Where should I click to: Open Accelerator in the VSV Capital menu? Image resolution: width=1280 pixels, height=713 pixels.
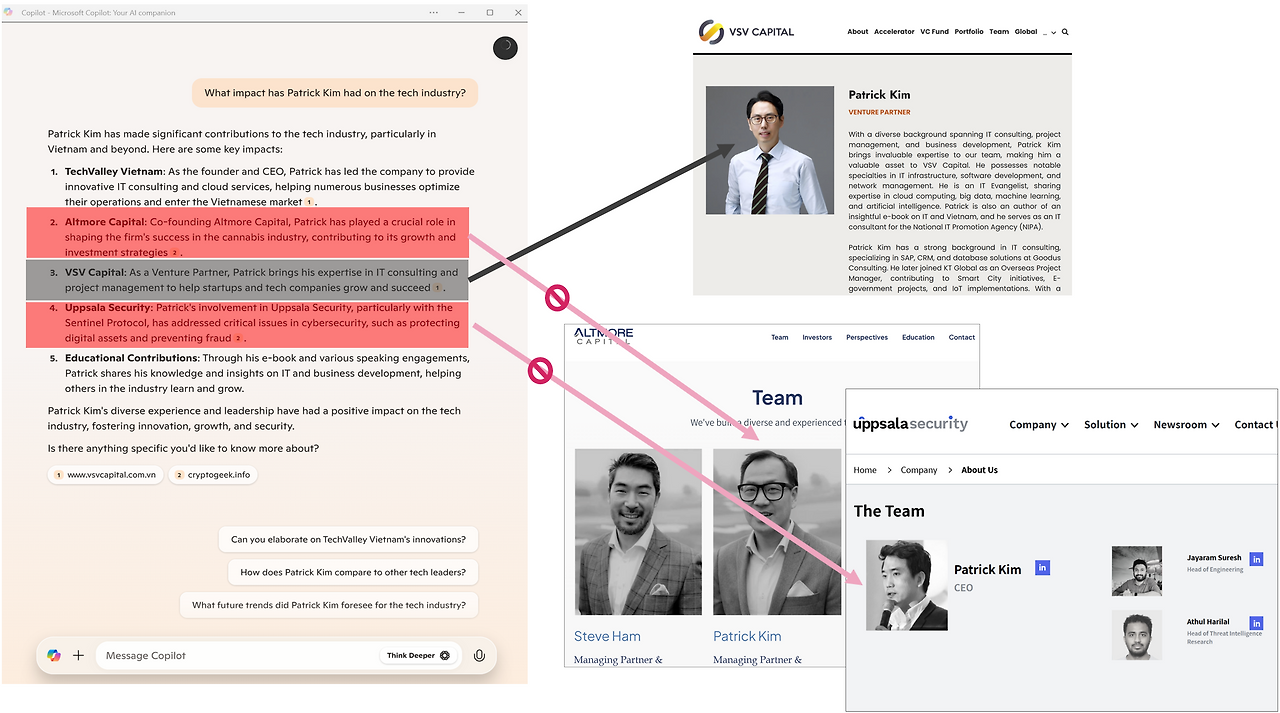point(894,32)
